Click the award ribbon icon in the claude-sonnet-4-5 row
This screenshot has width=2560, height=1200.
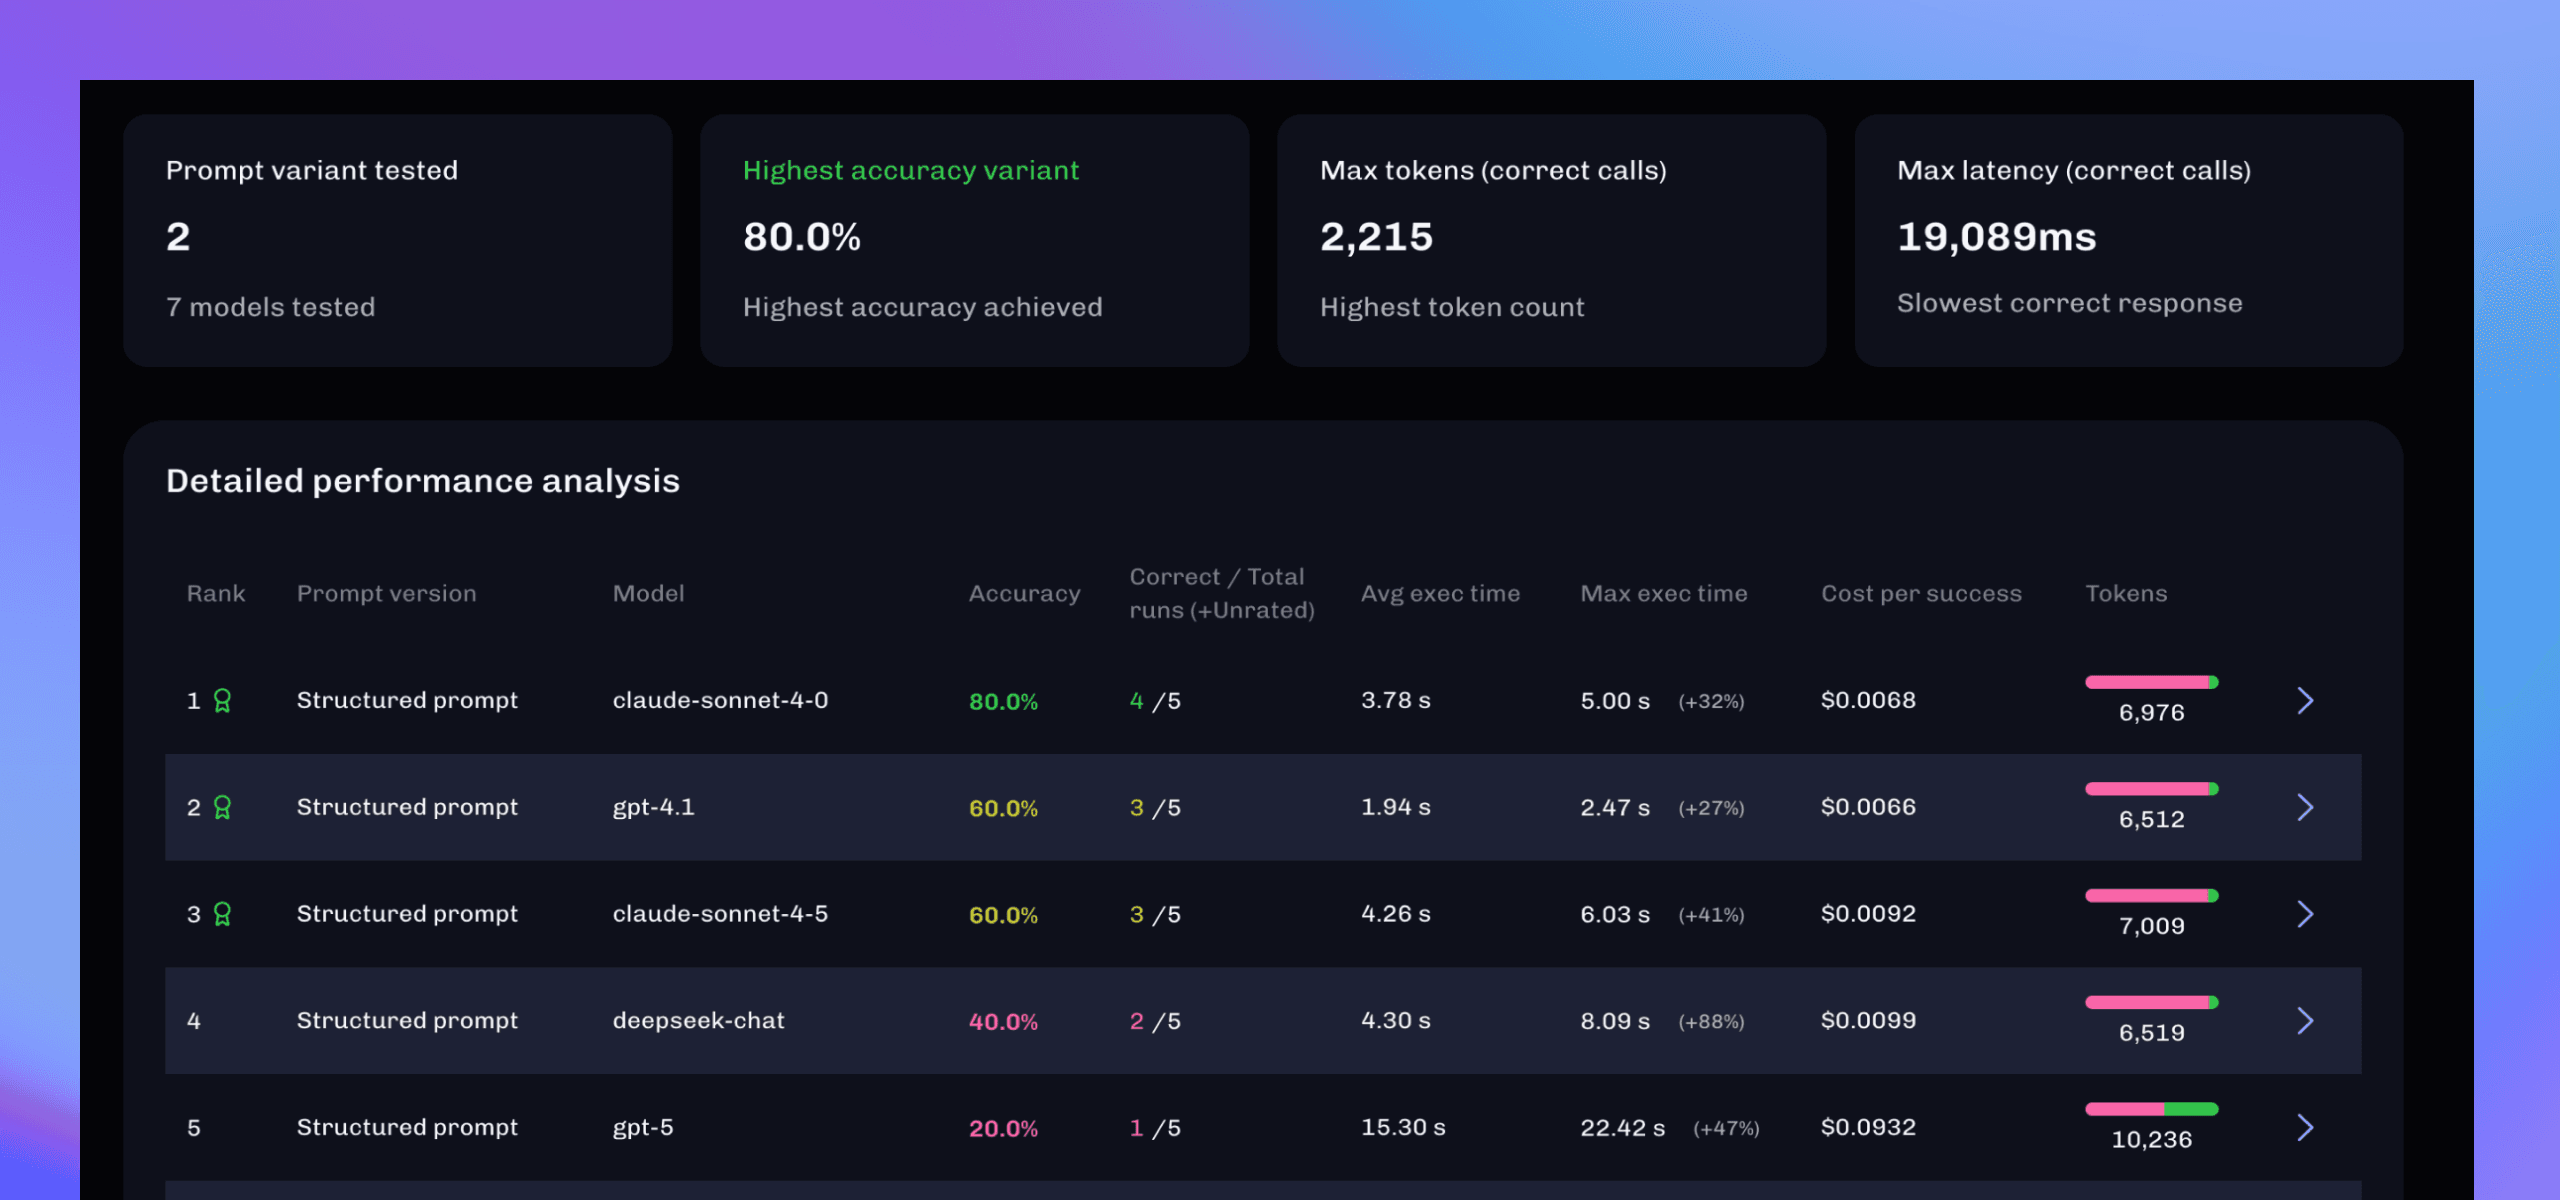coord(222,914)
